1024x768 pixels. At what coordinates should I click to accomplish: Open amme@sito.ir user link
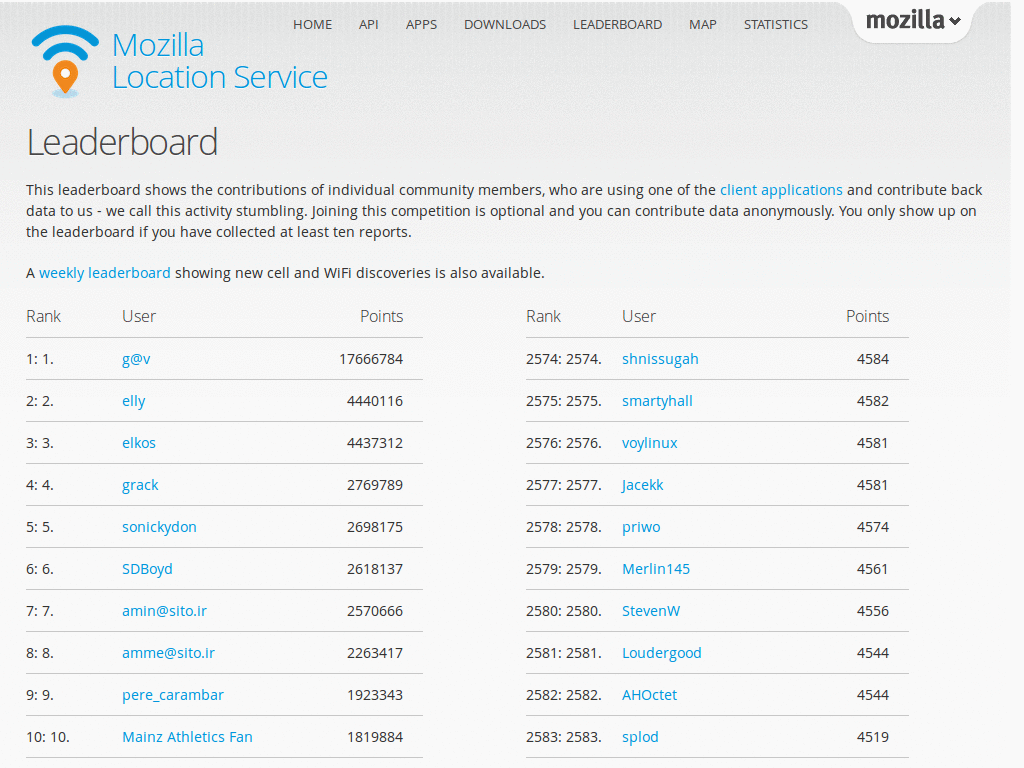[x=168, y=653]
